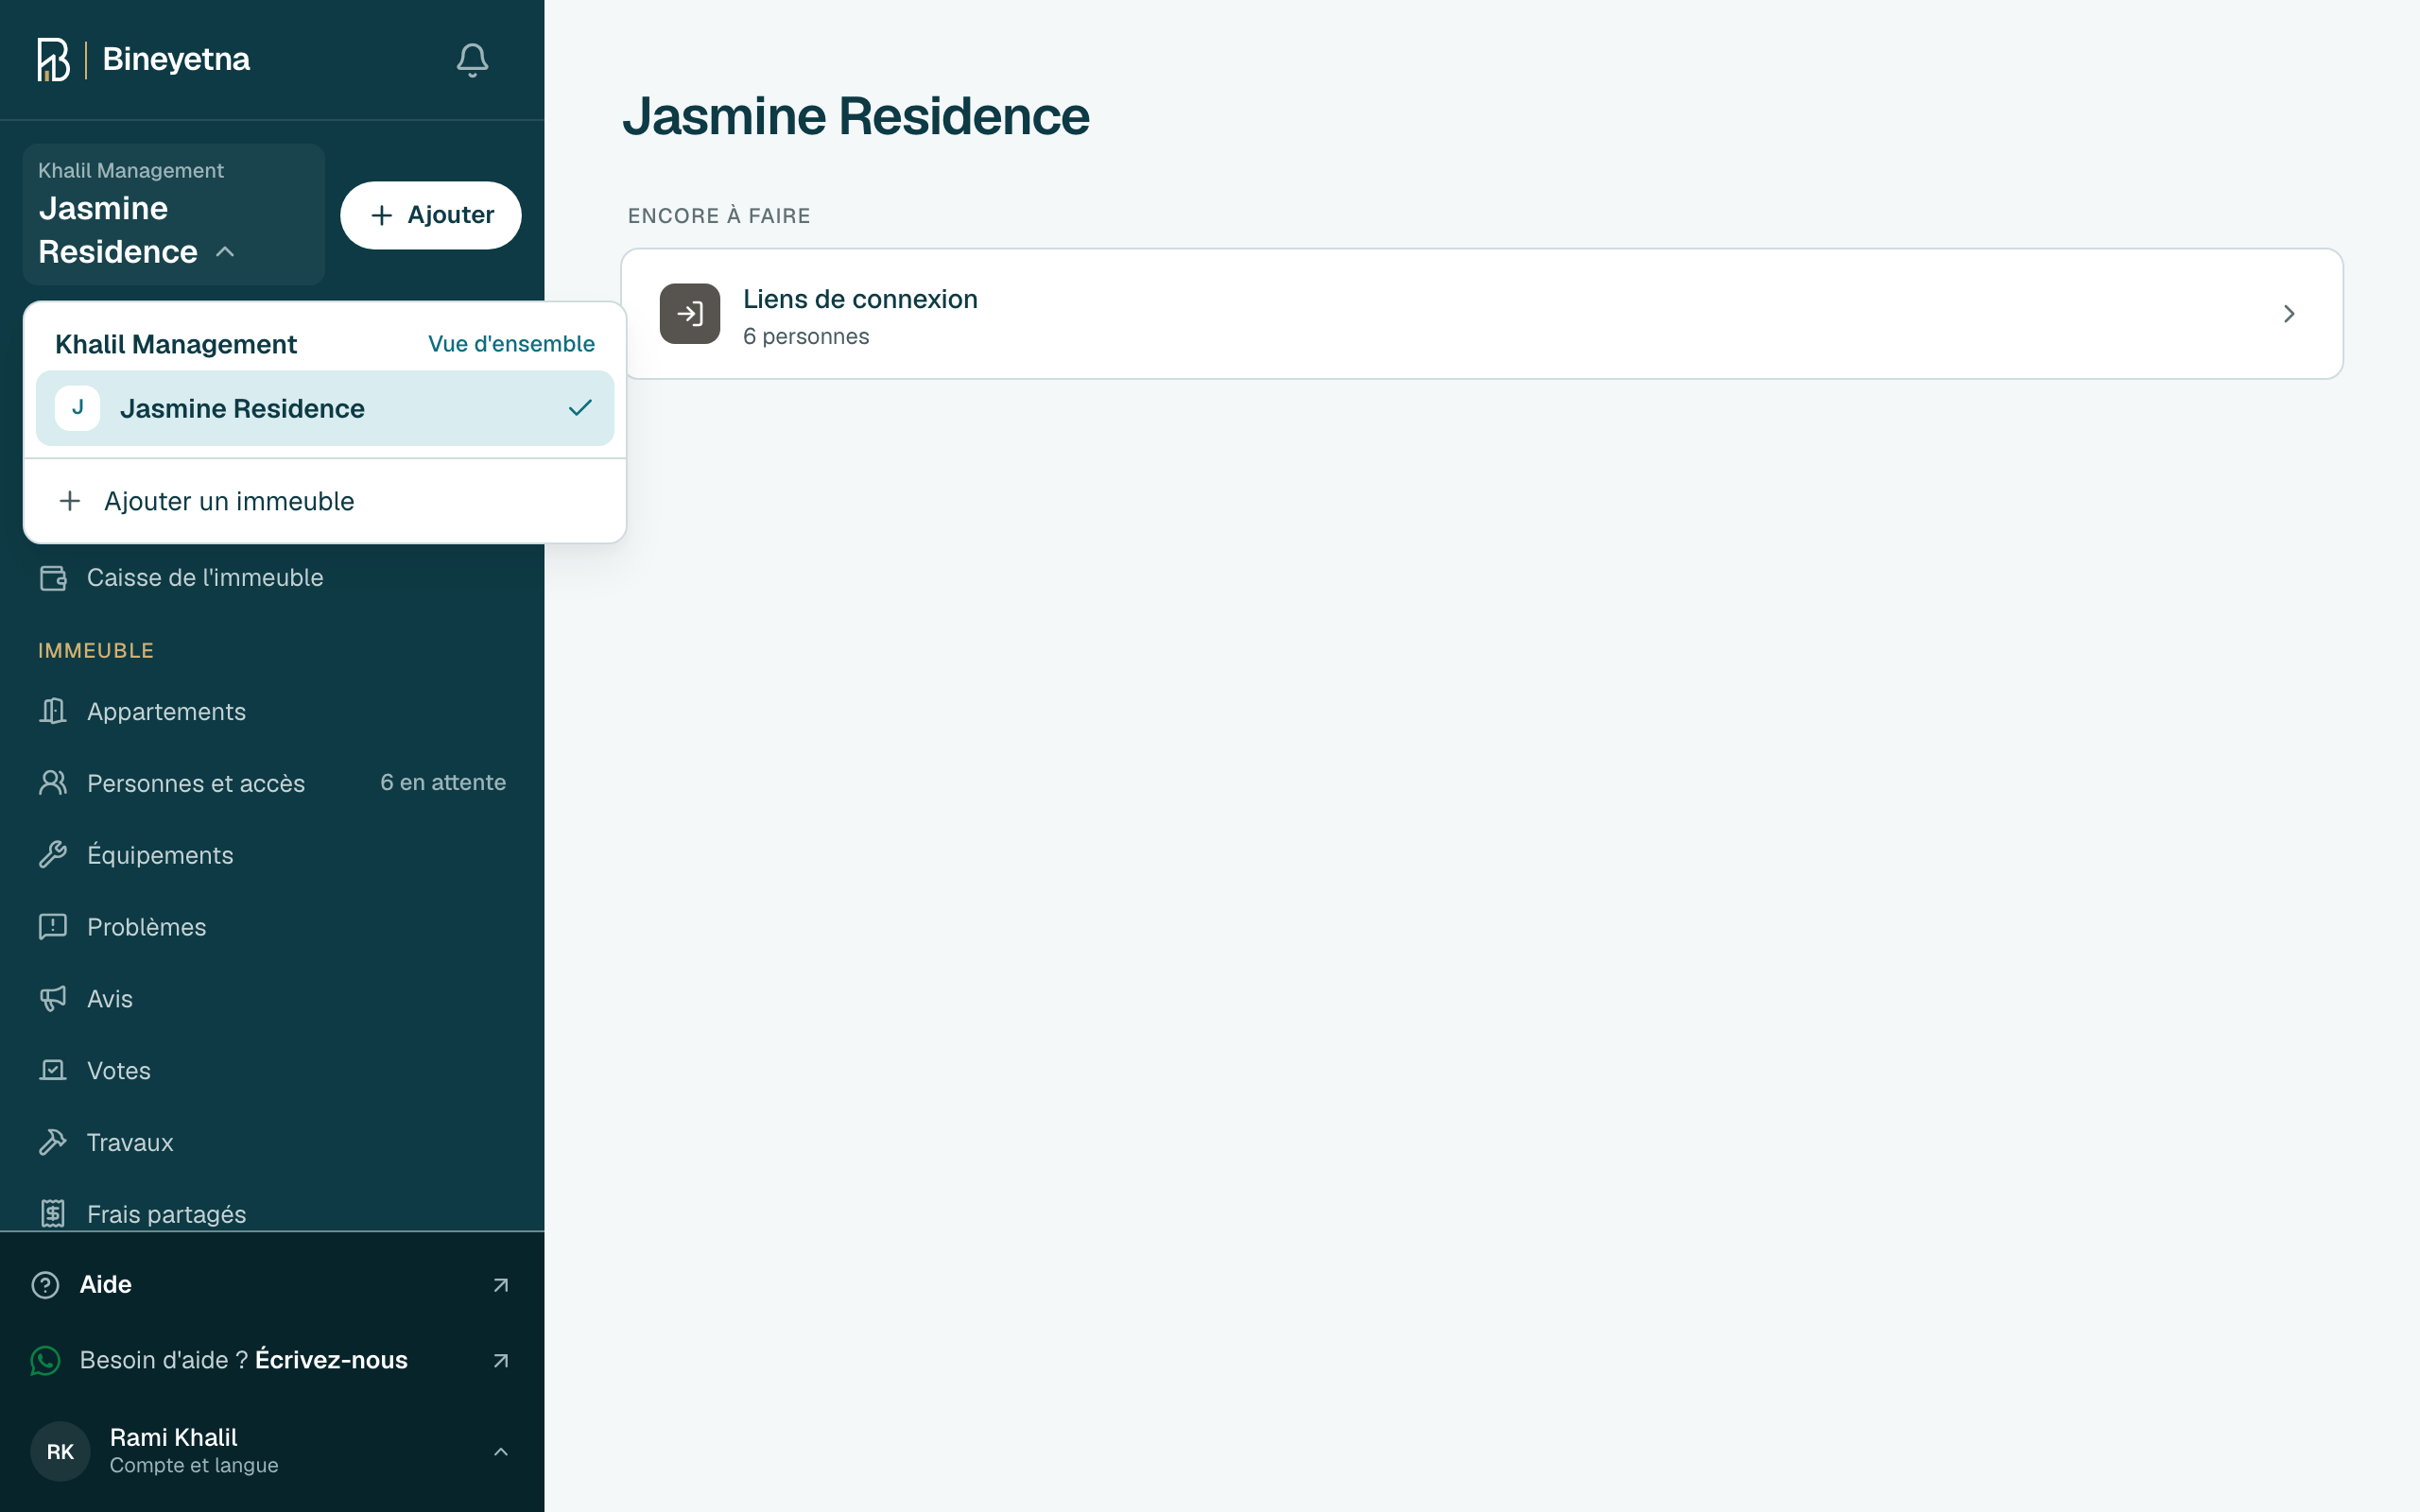Navigate to Équipements
This screenshot has height=1512, width=2420.
[272, 855]
